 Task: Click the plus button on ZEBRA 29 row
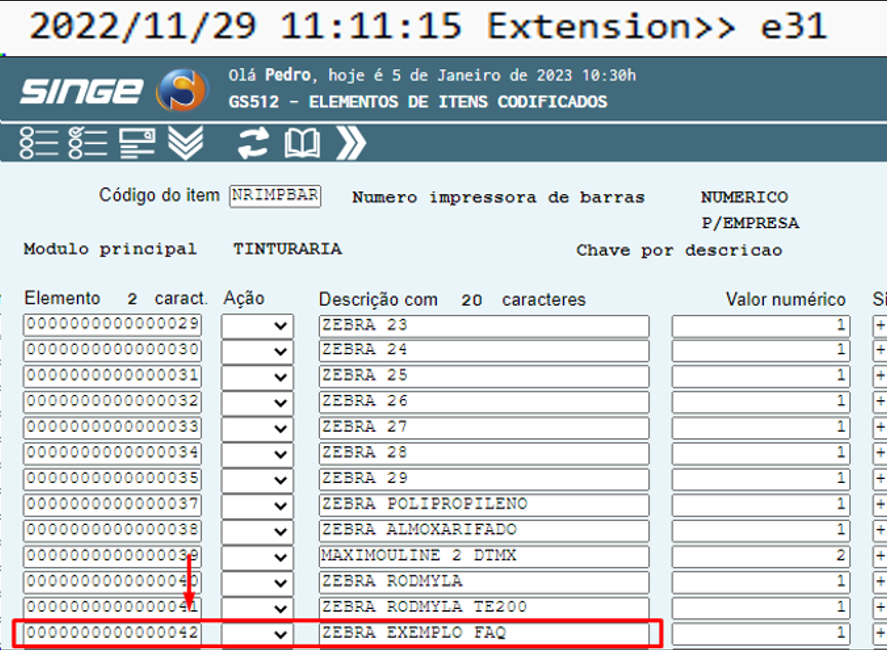(x=880, y=479)
